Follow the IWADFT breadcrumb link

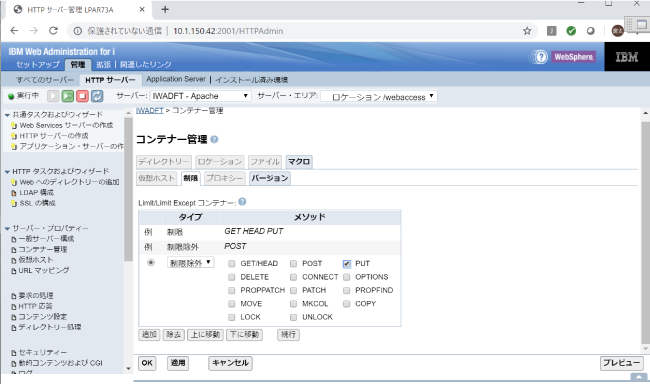150,111
